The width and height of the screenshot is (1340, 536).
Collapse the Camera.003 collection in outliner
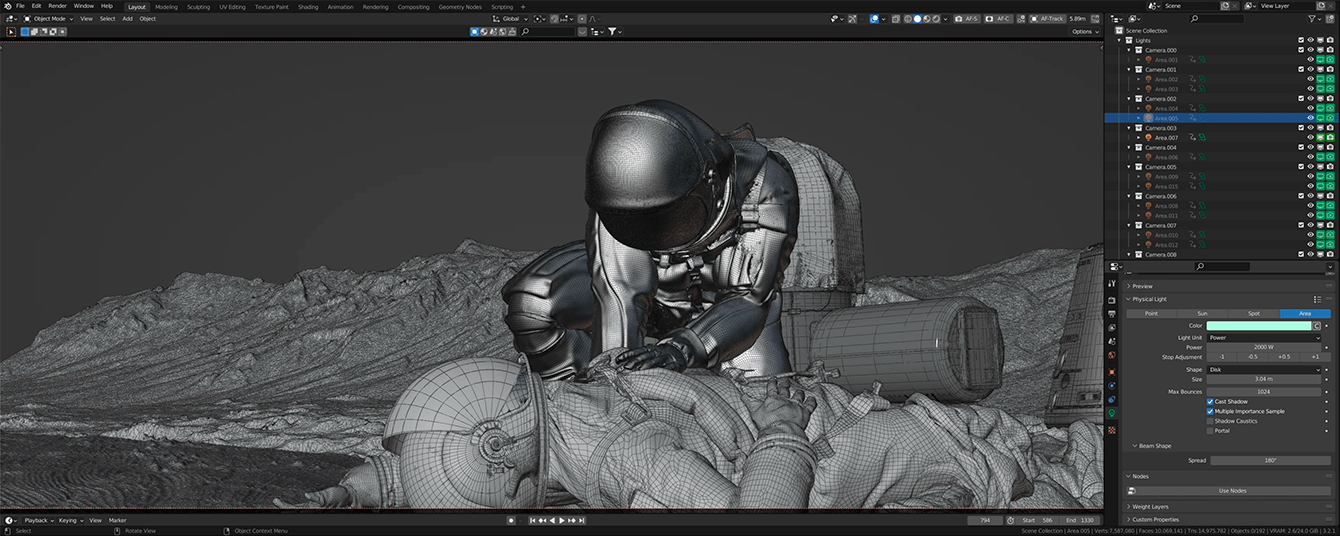tap(1128, 128)
